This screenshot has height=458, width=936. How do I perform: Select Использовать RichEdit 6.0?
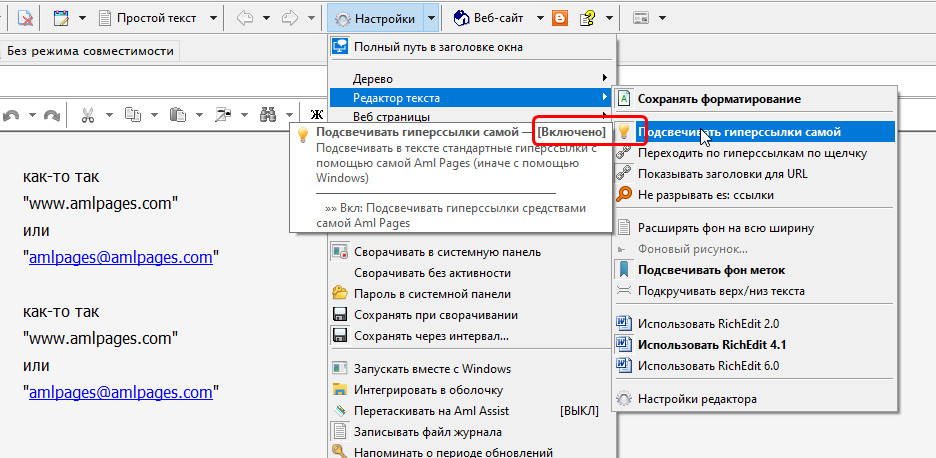click(755, 365)
